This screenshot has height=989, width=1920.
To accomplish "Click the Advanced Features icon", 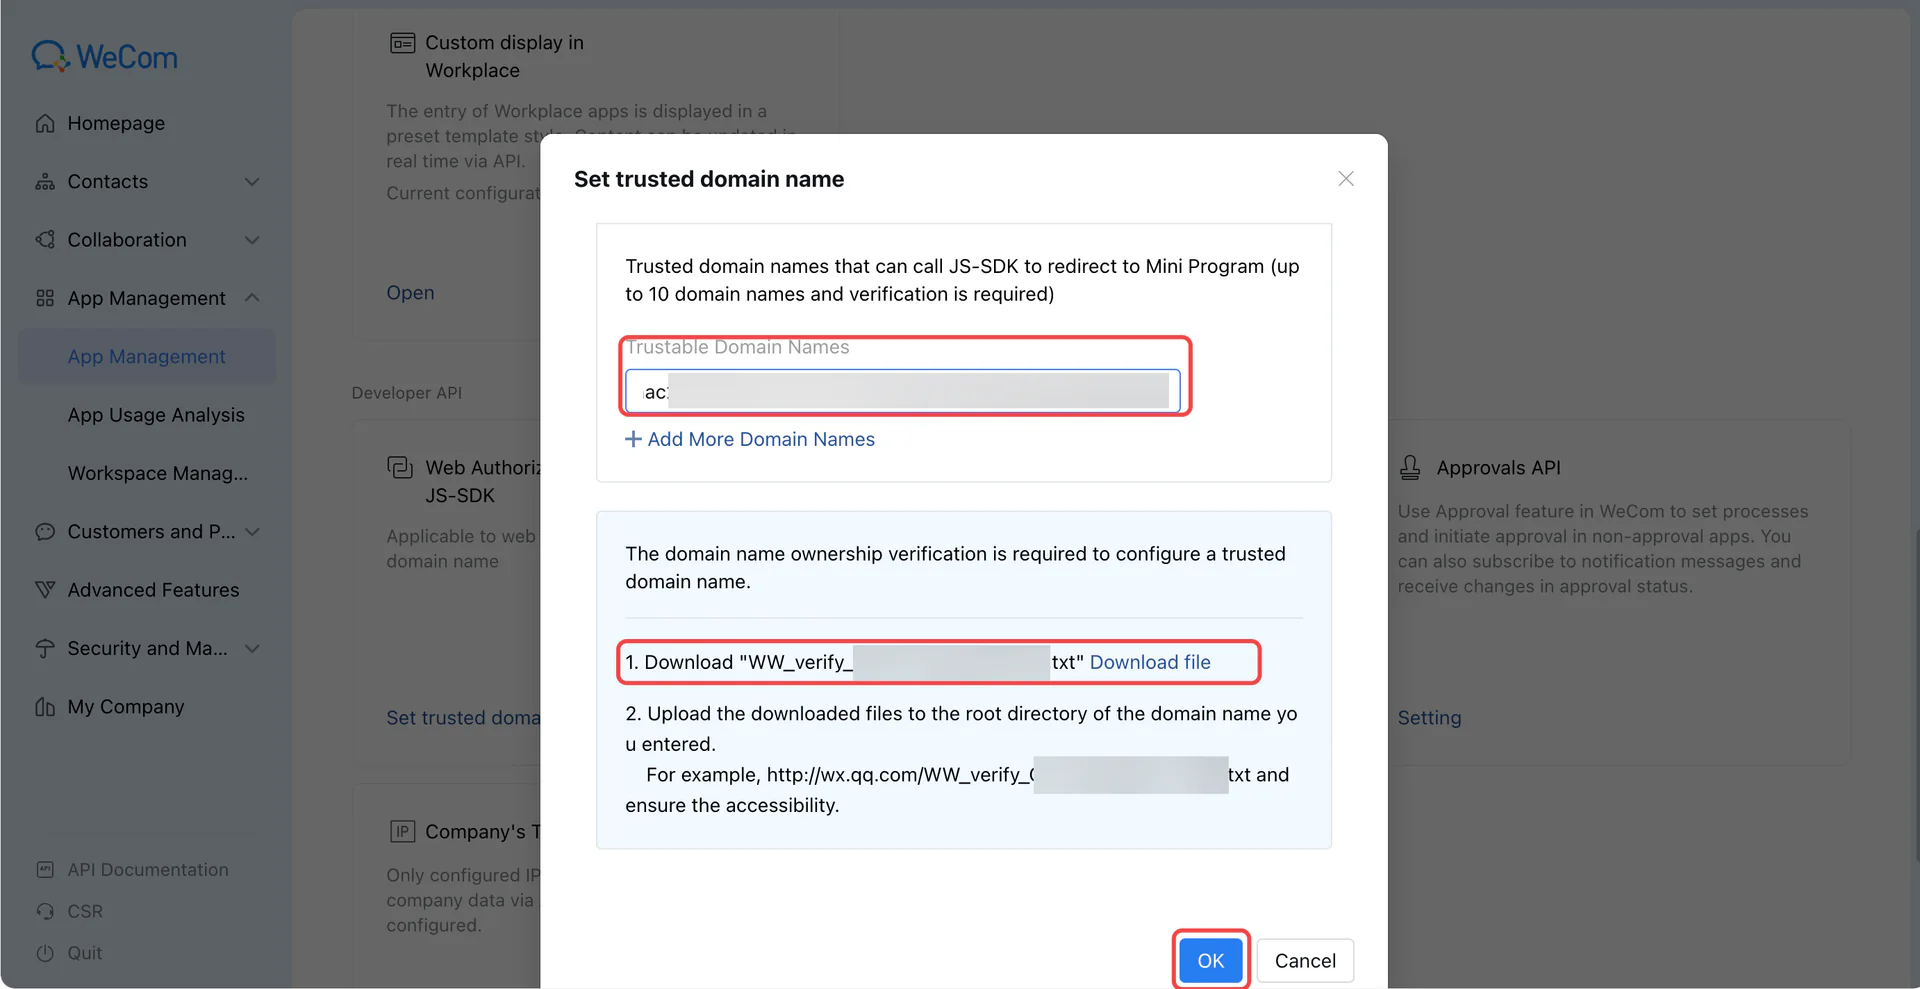I will [x=45, y=590].
